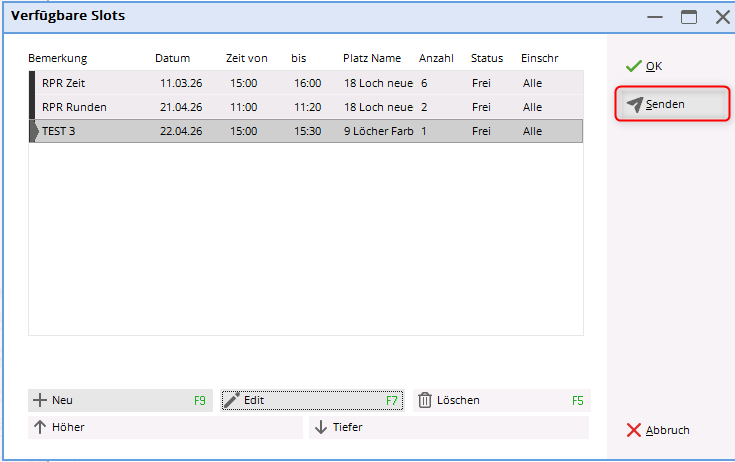Click the Status column header
The image size is (735, 462).
(487, 58)
